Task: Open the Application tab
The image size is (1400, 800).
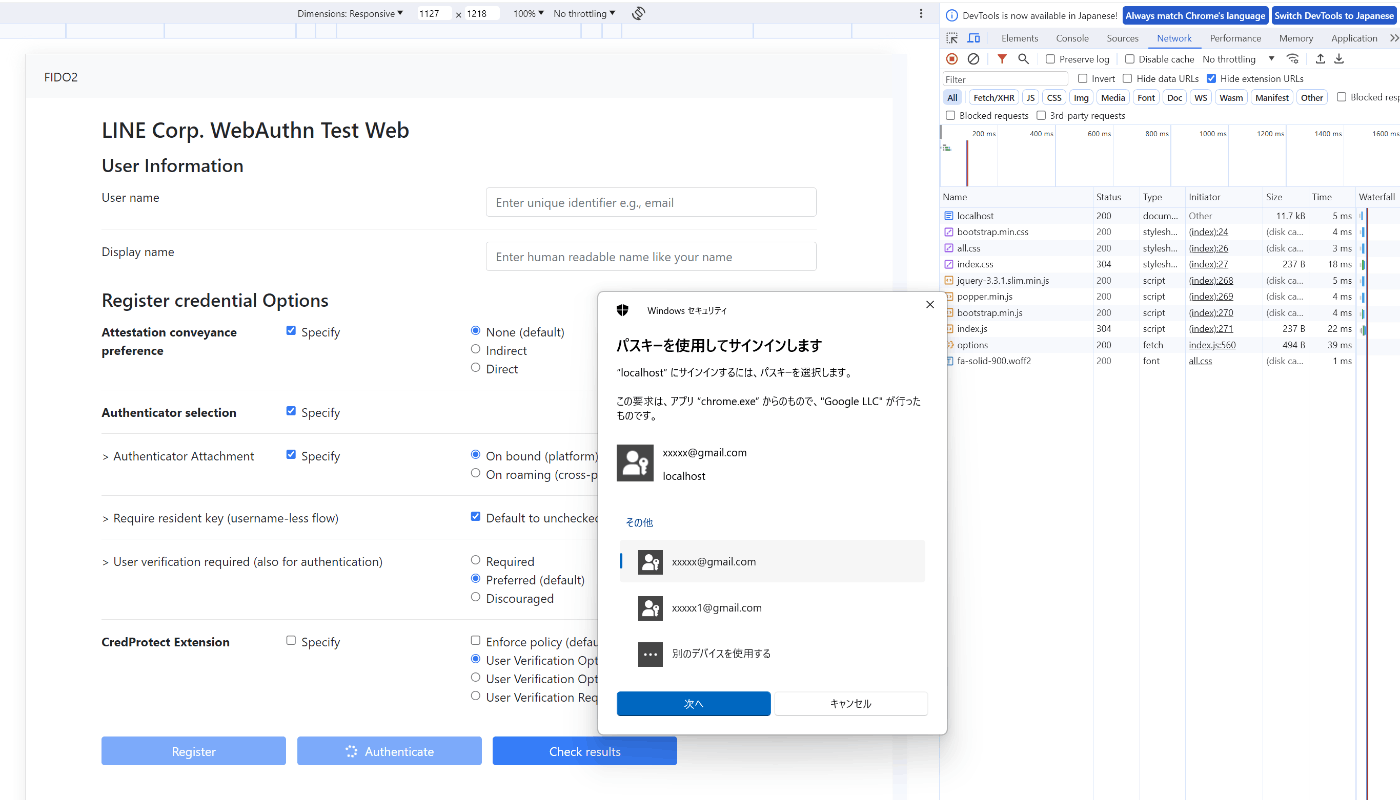Action: coord(1354,38)
